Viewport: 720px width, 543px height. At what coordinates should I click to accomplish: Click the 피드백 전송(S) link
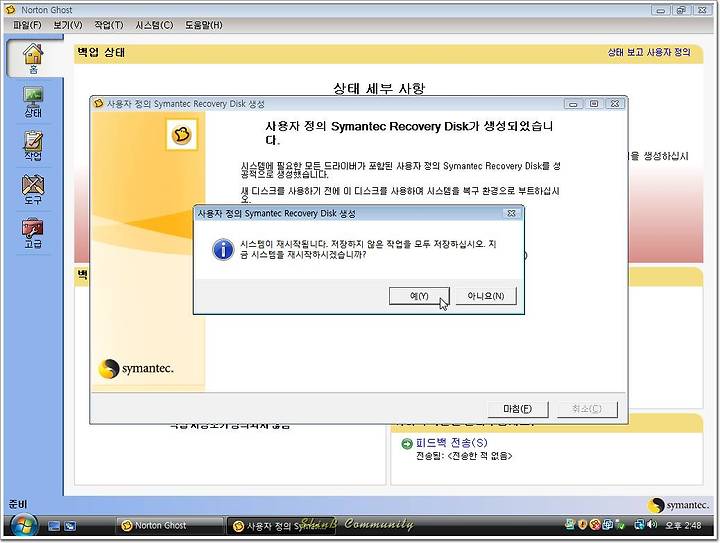click(451, 443)
